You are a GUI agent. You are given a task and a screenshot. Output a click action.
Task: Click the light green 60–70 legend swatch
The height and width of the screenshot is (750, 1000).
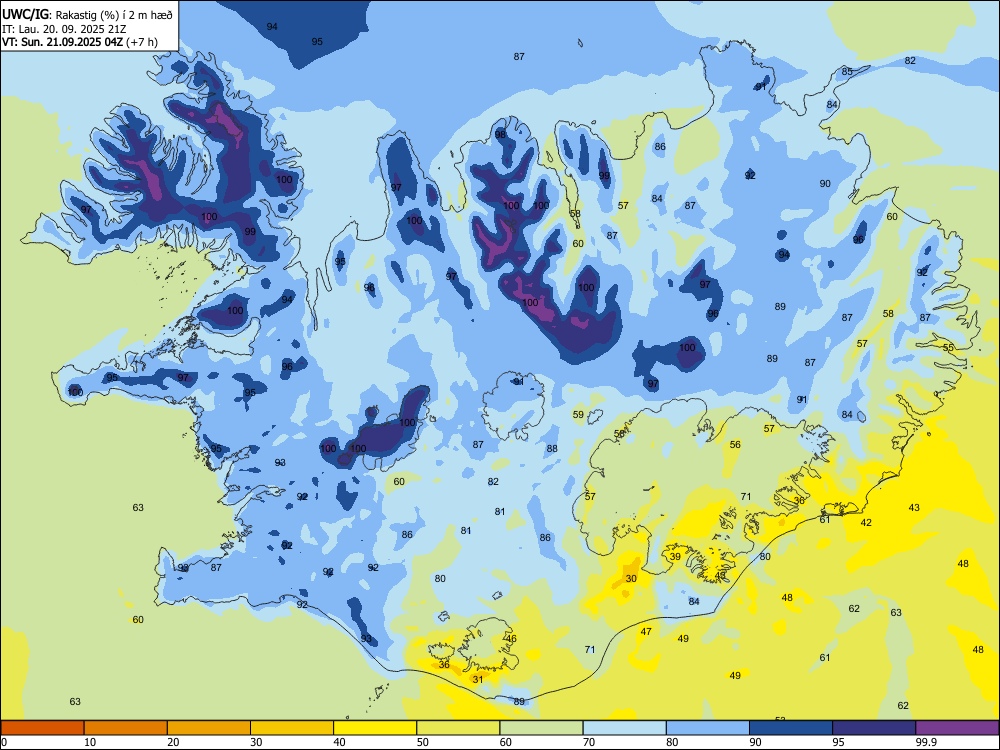pos(541,728)
